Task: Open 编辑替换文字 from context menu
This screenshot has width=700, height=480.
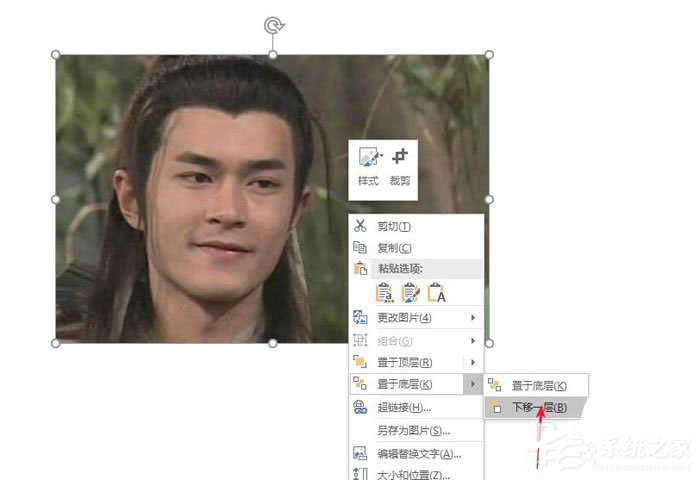Action: point(418,453)
